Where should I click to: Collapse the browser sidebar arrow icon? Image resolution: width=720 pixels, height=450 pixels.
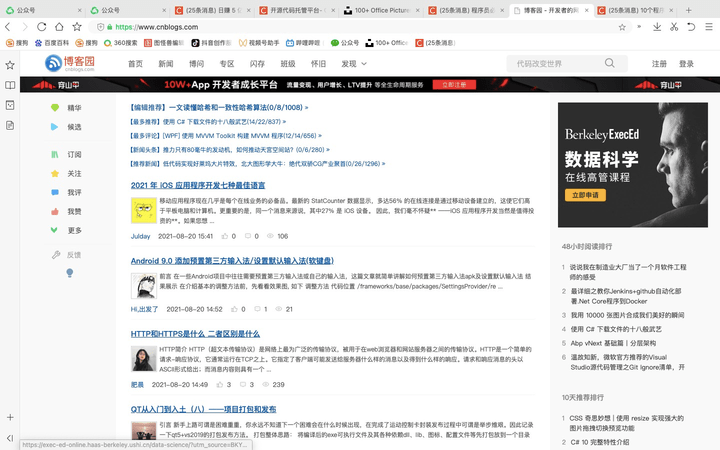click(10, 438)
